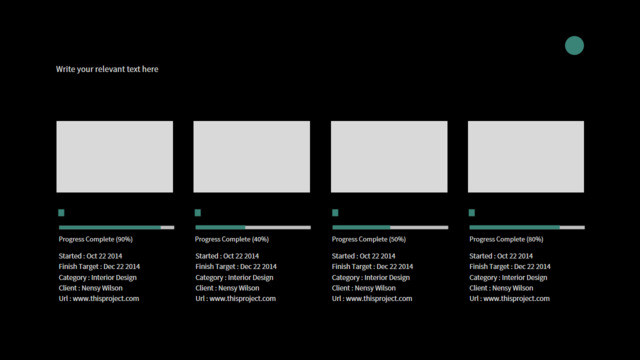Click teal square above 40% progress bar
The width and height of the screenshot is (640, 360).
(198, 213)
